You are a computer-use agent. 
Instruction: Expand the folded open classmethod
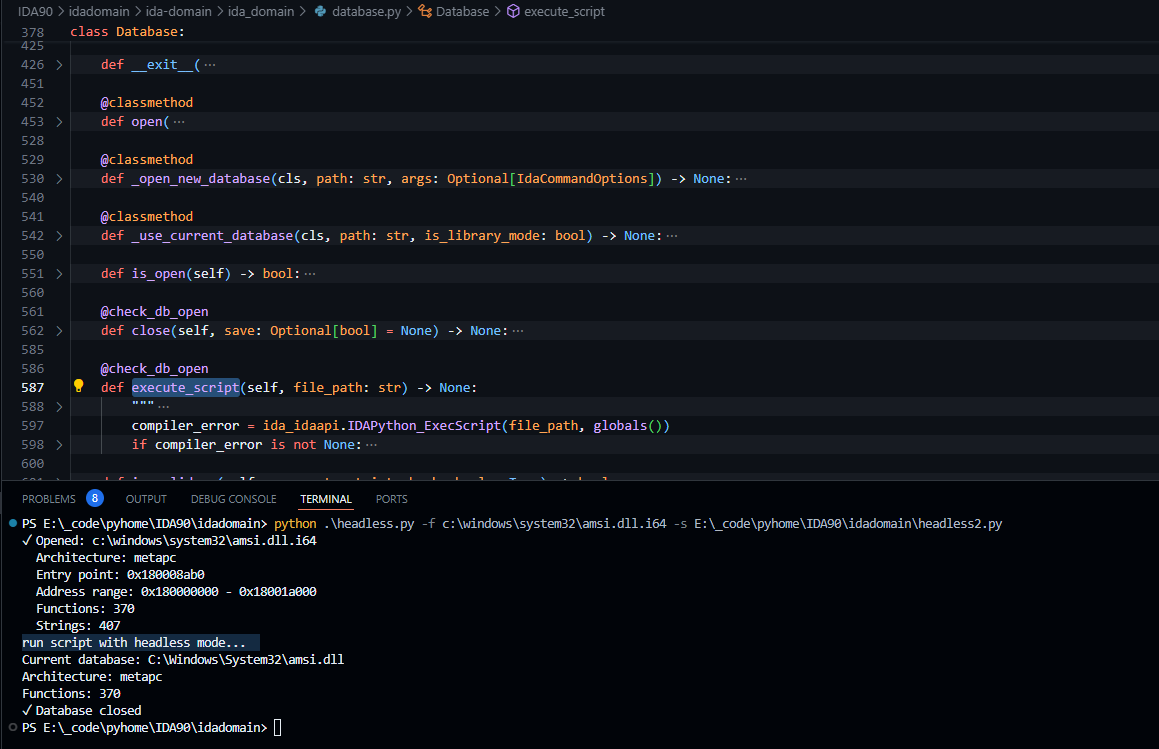coord(59,122)
